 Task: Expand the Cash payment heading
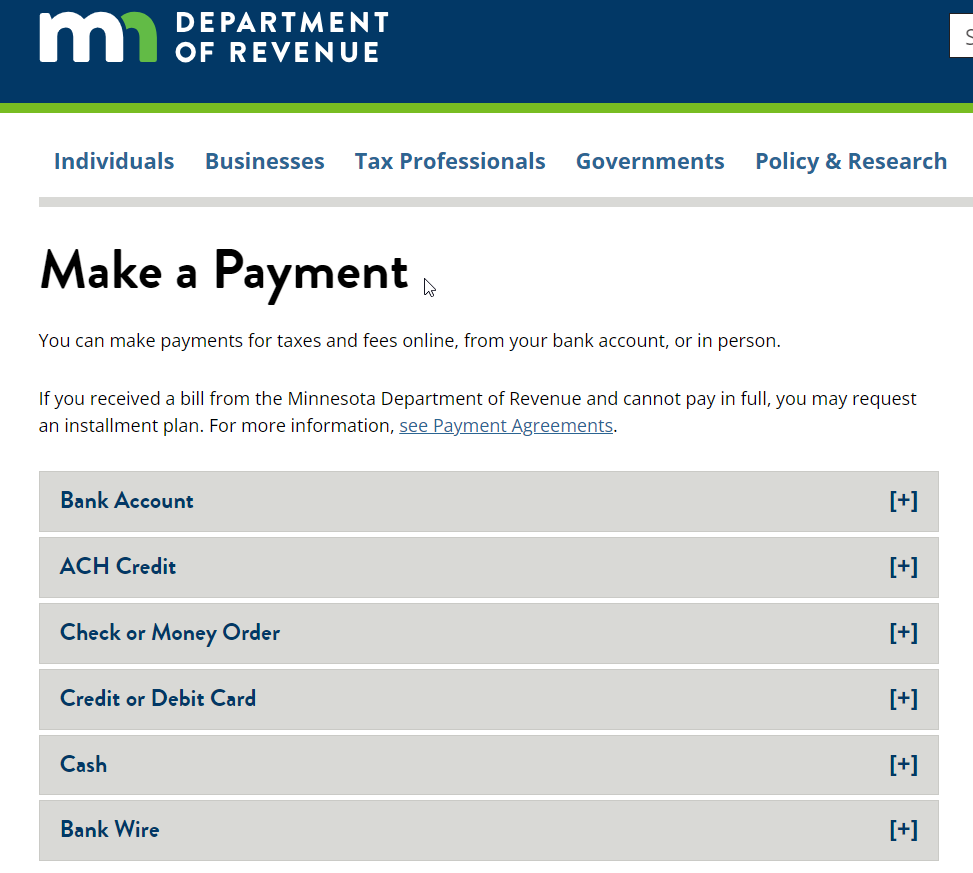pos(84,765)
